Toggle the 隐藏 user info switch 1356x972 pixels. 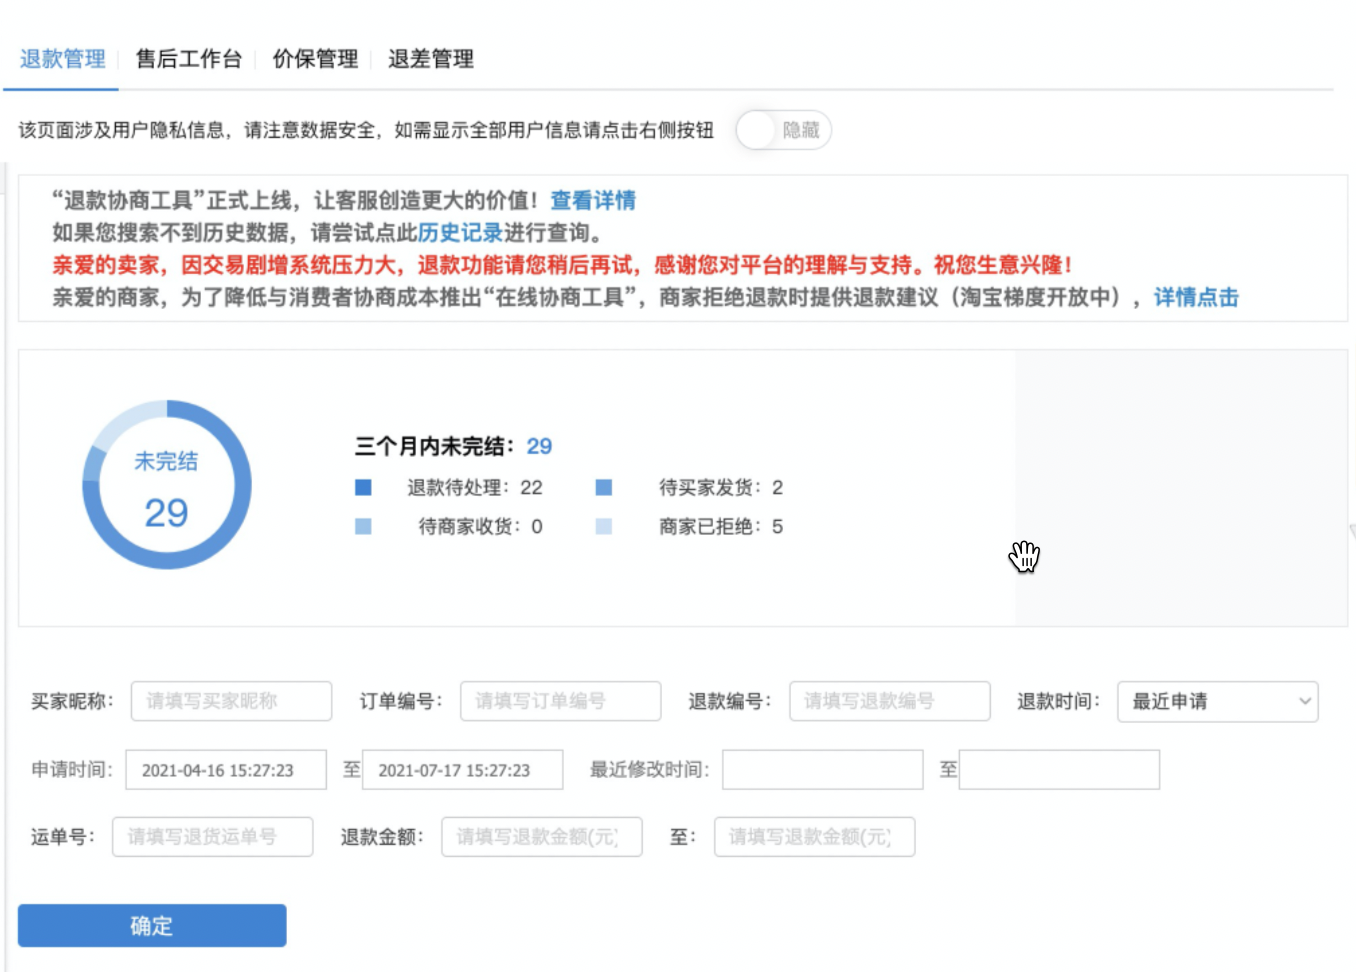(782, 130)
